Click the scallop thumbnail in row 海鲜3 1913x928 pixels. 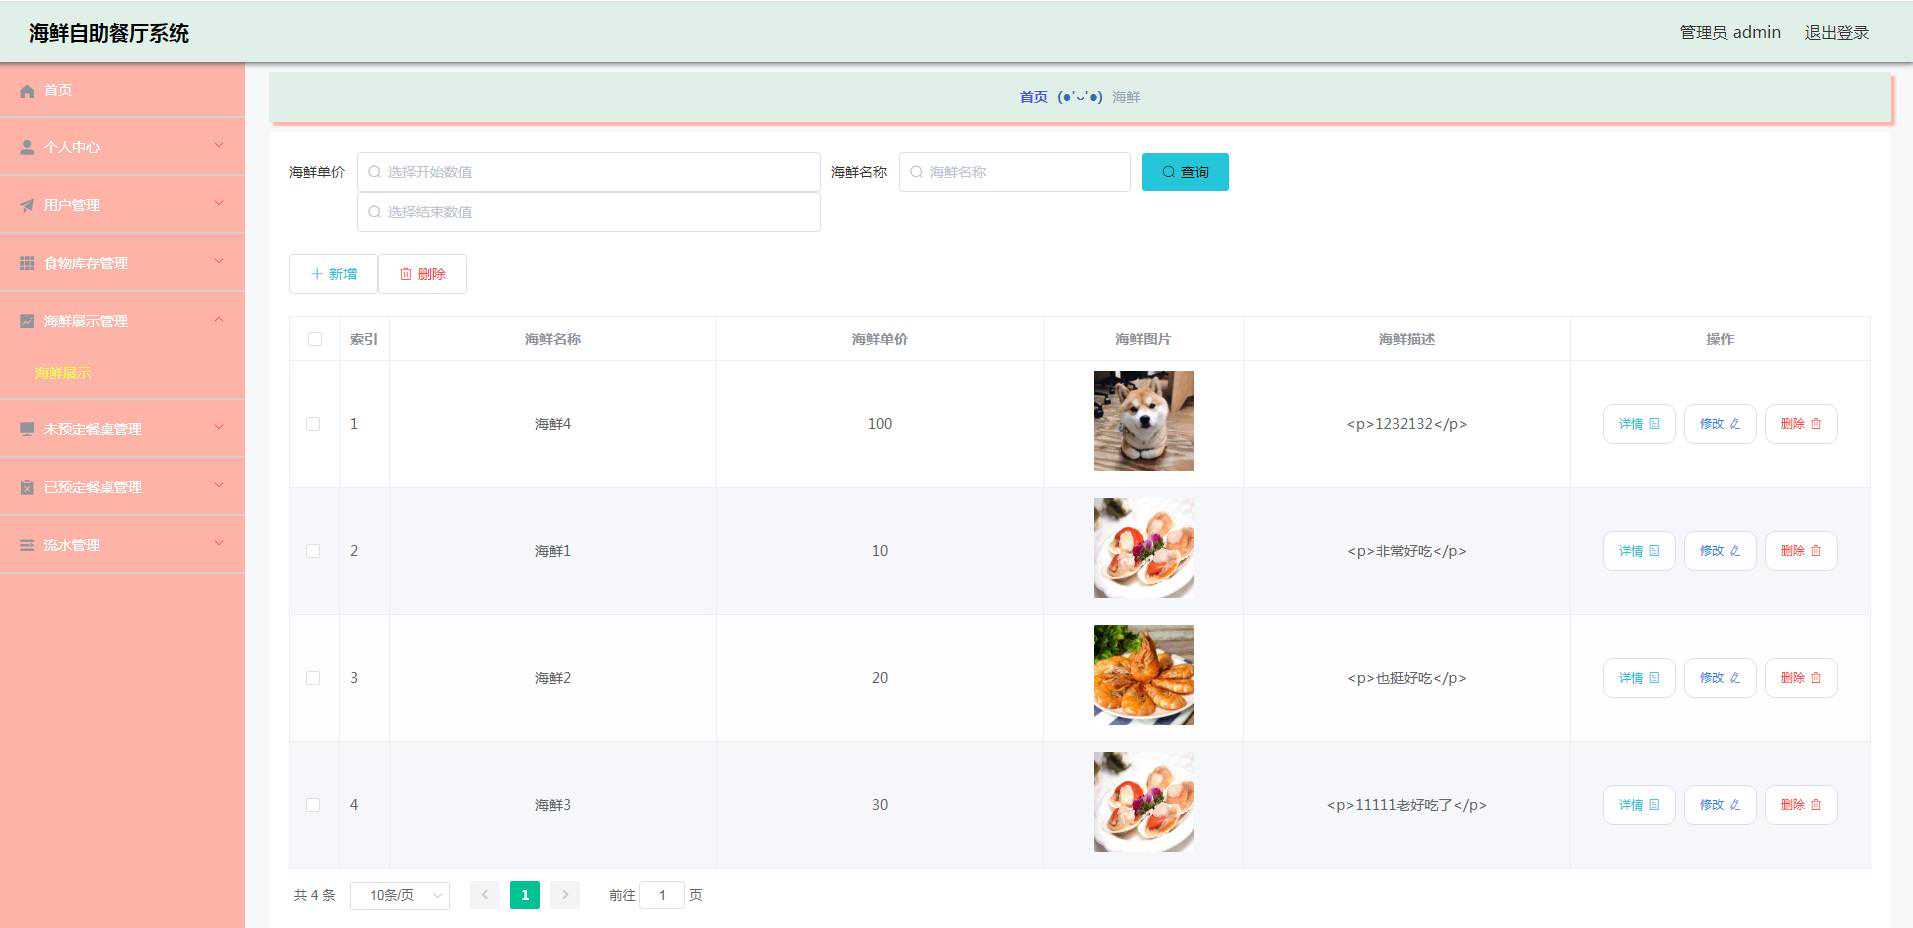point(1144,802)
